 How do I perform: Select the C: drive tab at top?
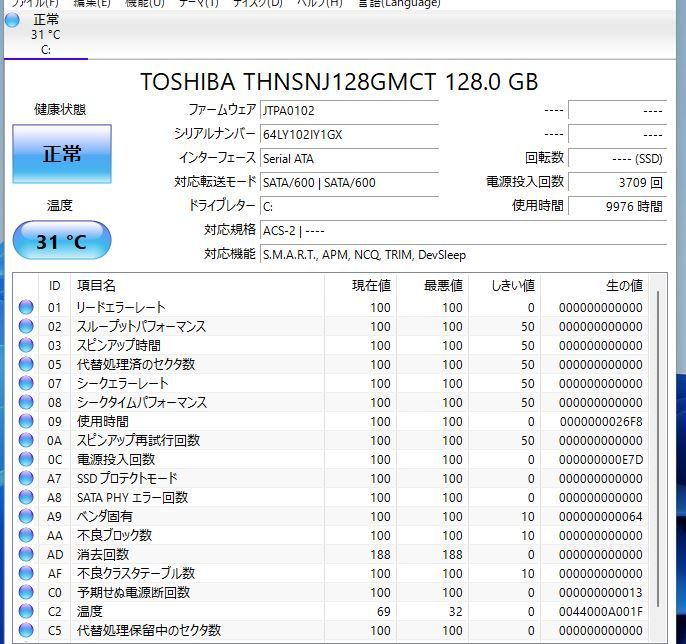(x=46, y=35)
